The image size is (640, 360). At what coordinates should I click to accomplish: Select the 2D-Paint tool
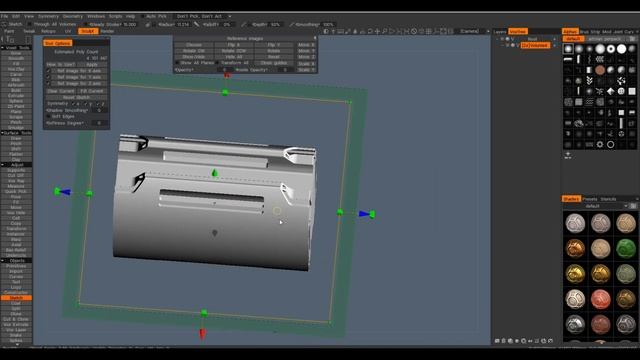pos(16,106)
